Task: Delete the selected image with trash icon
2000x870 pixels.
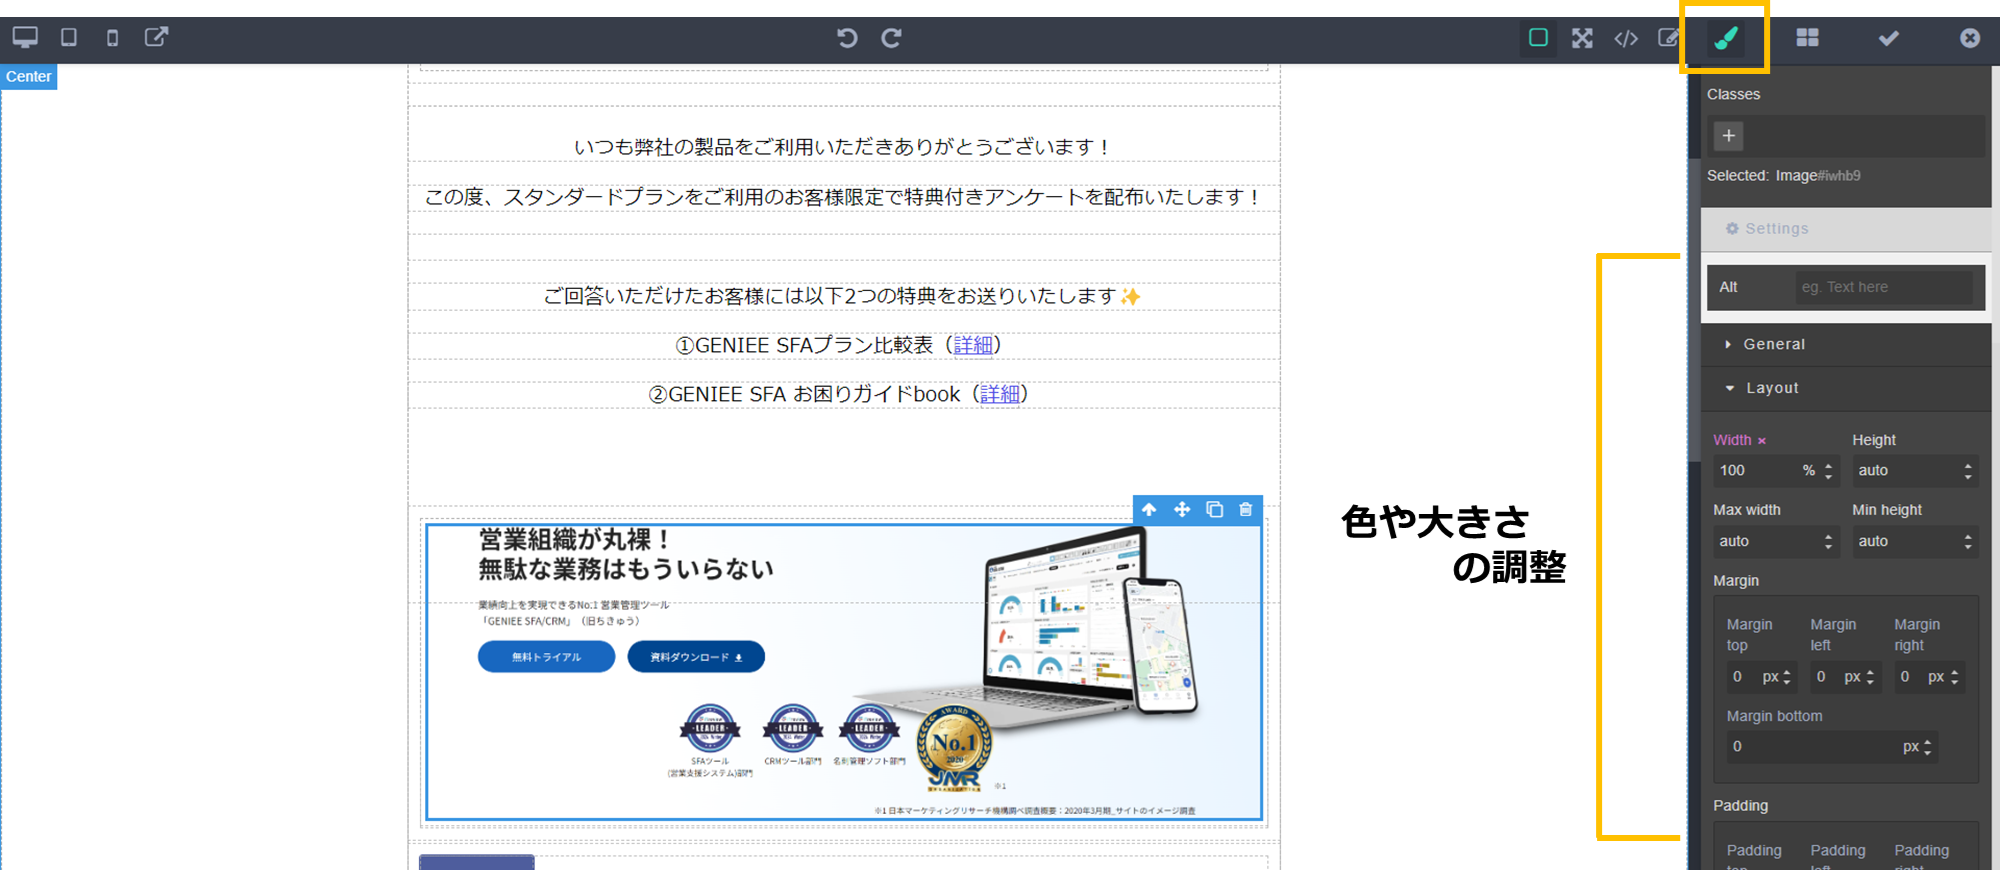Action: 1246,510
